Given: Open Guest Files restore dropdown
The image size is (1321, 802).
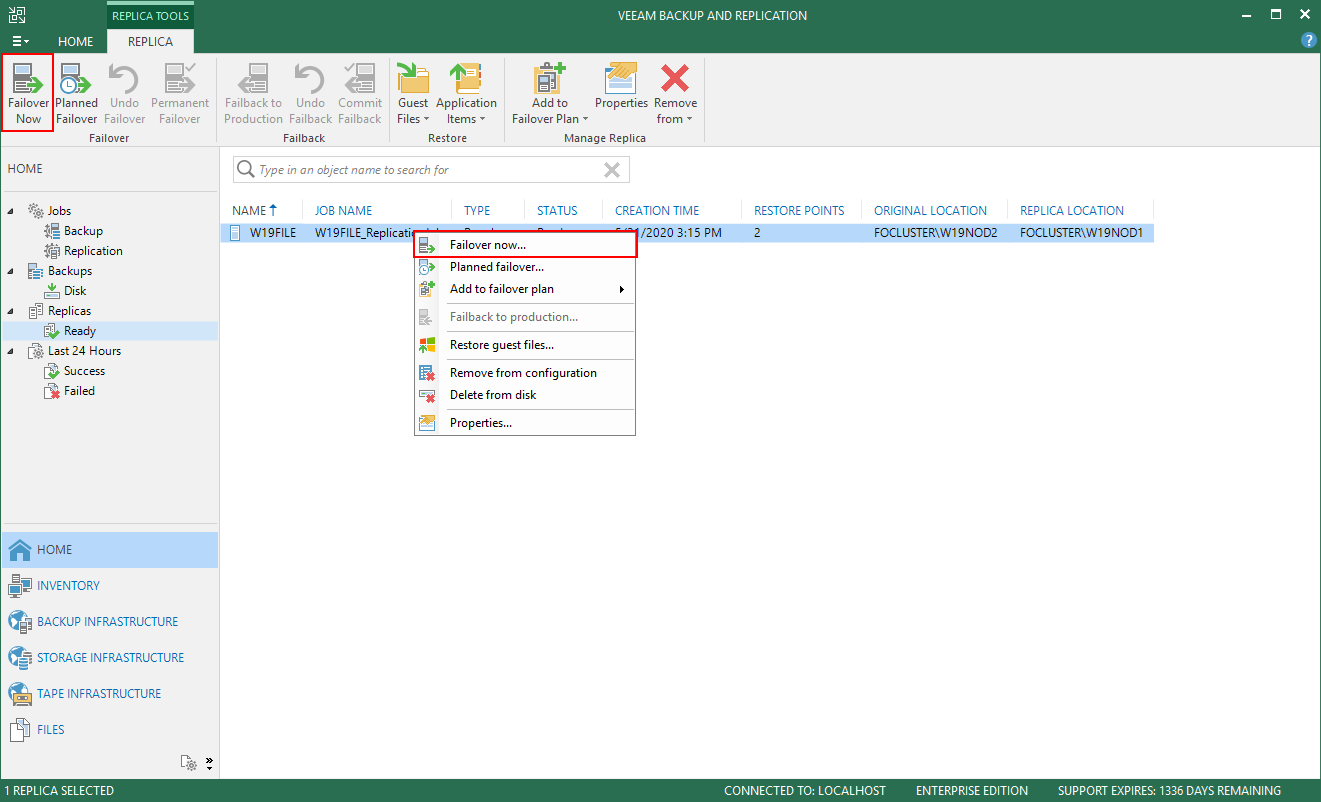Looking at the screenshot, I should pos(413,94).
